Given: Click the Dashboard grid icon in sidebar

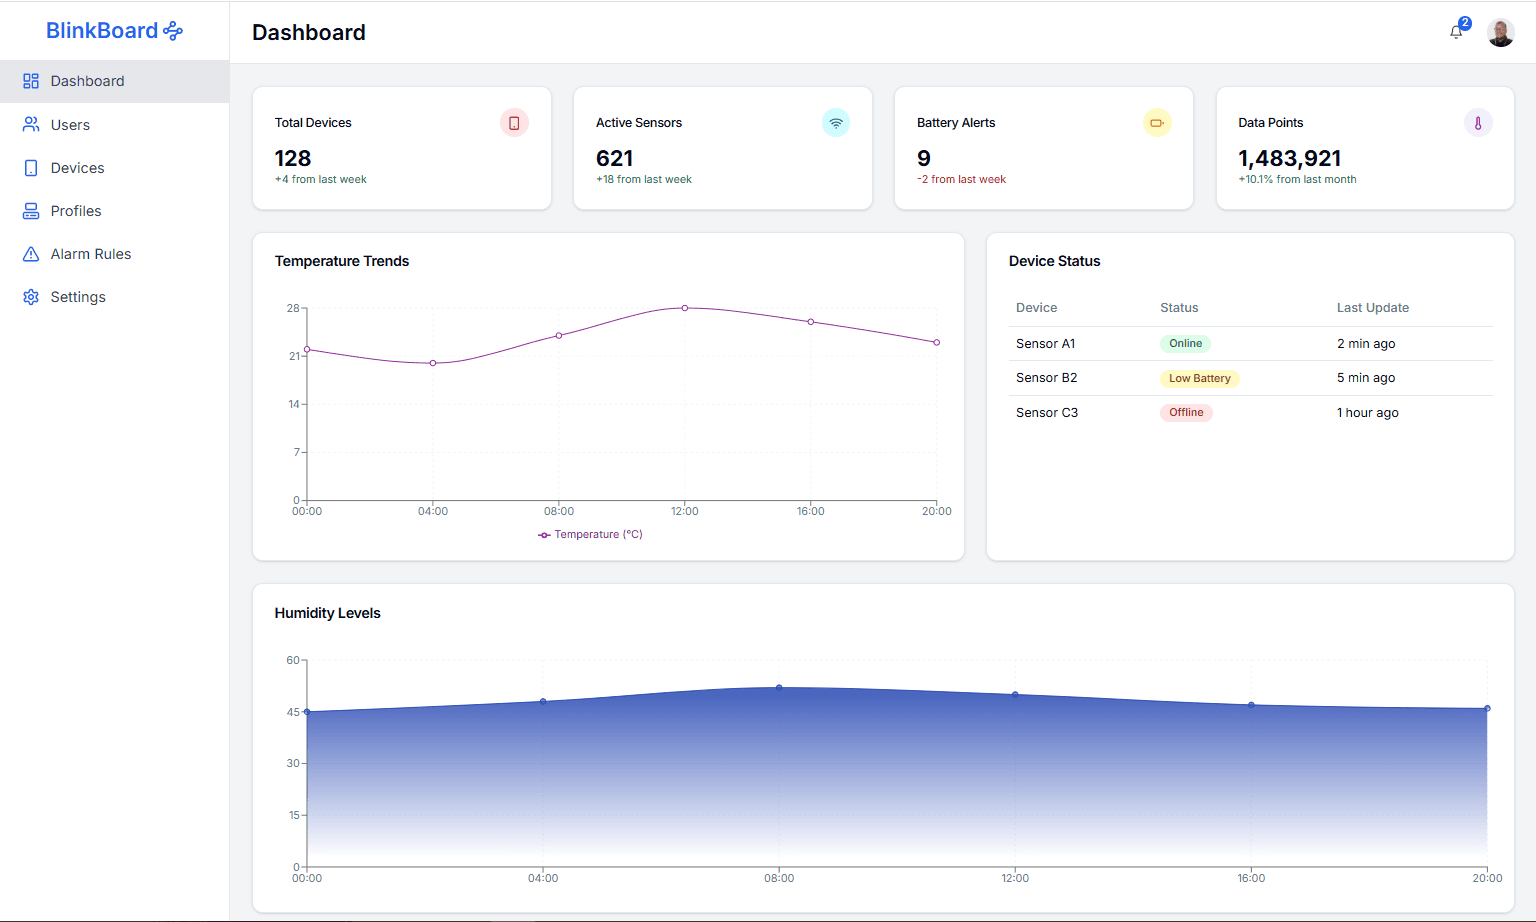Looking at the screenshot, I should 31,81.
